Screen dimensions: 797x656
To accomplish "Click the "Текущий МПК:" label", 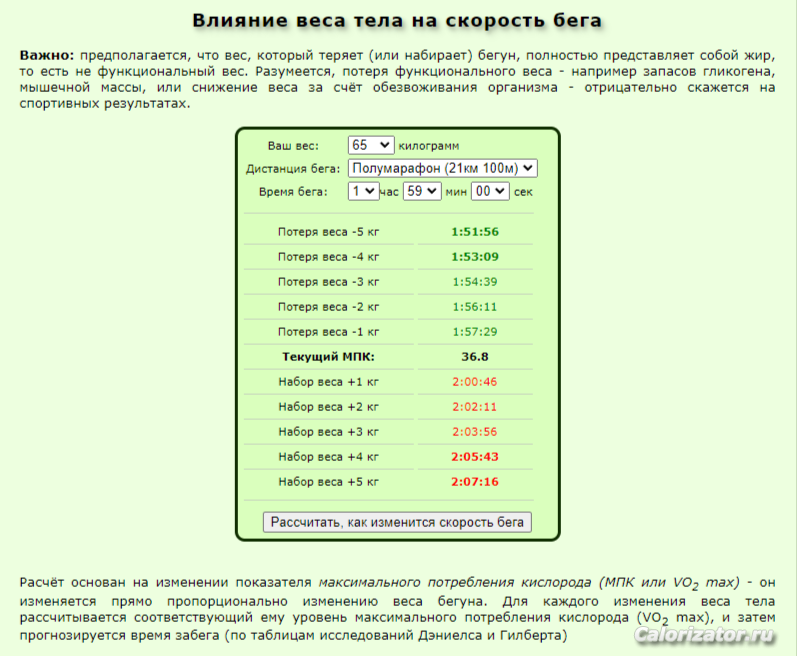I will click(x=329, y=356).
